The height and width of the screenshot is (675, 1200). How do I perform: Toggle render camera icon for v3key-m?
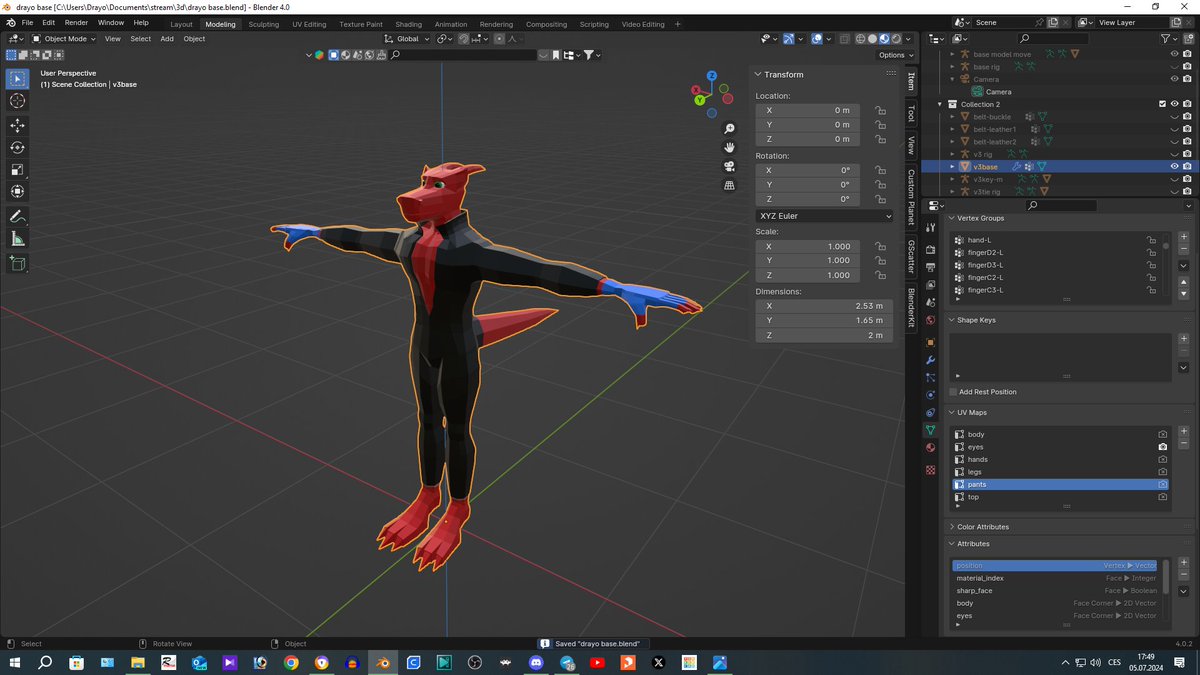tap(1187, 179)
